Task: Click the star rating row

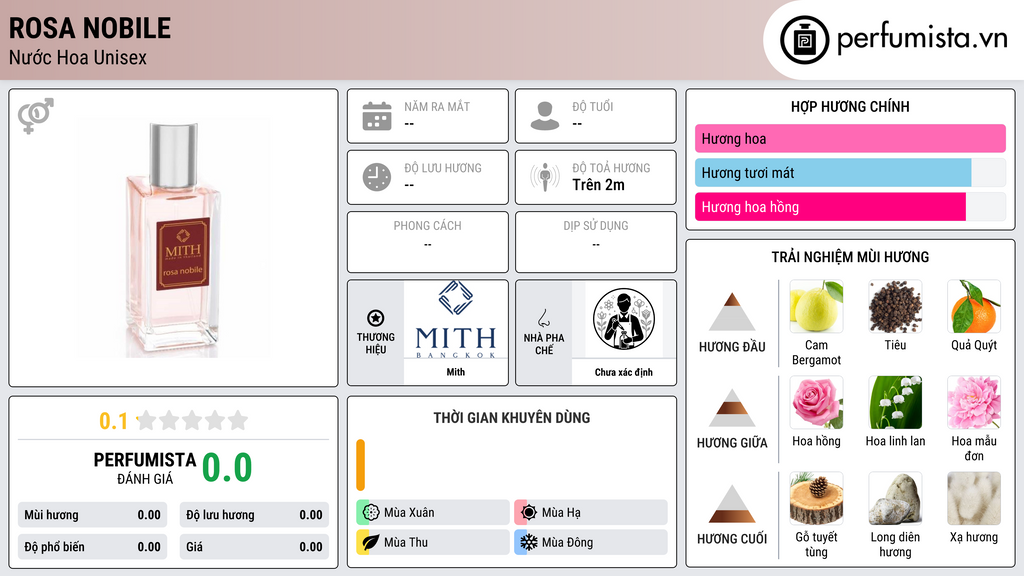Action: (x=192, y=420)
